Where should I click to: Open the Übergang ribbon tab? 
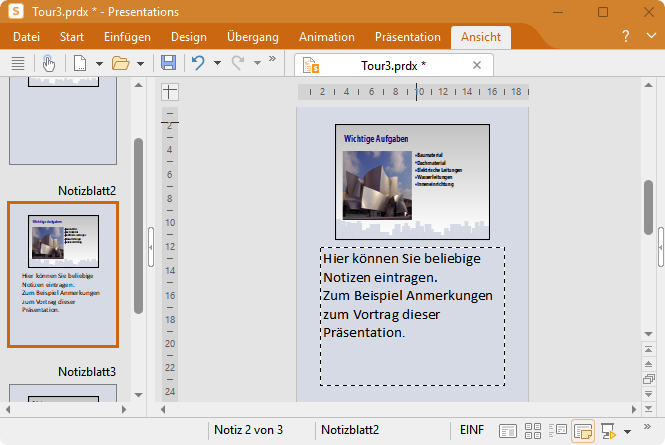[253, 37]
